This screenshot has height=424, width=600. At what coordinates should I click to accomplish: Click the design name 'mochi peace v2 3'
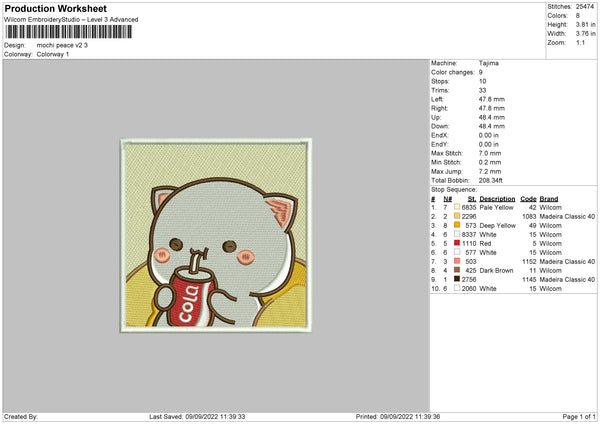[62, 45]
